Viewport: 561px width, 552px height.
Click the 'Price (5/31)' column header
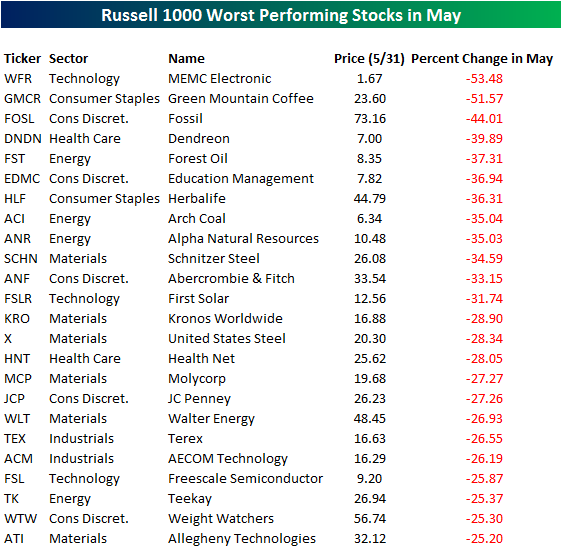[369, 58]
